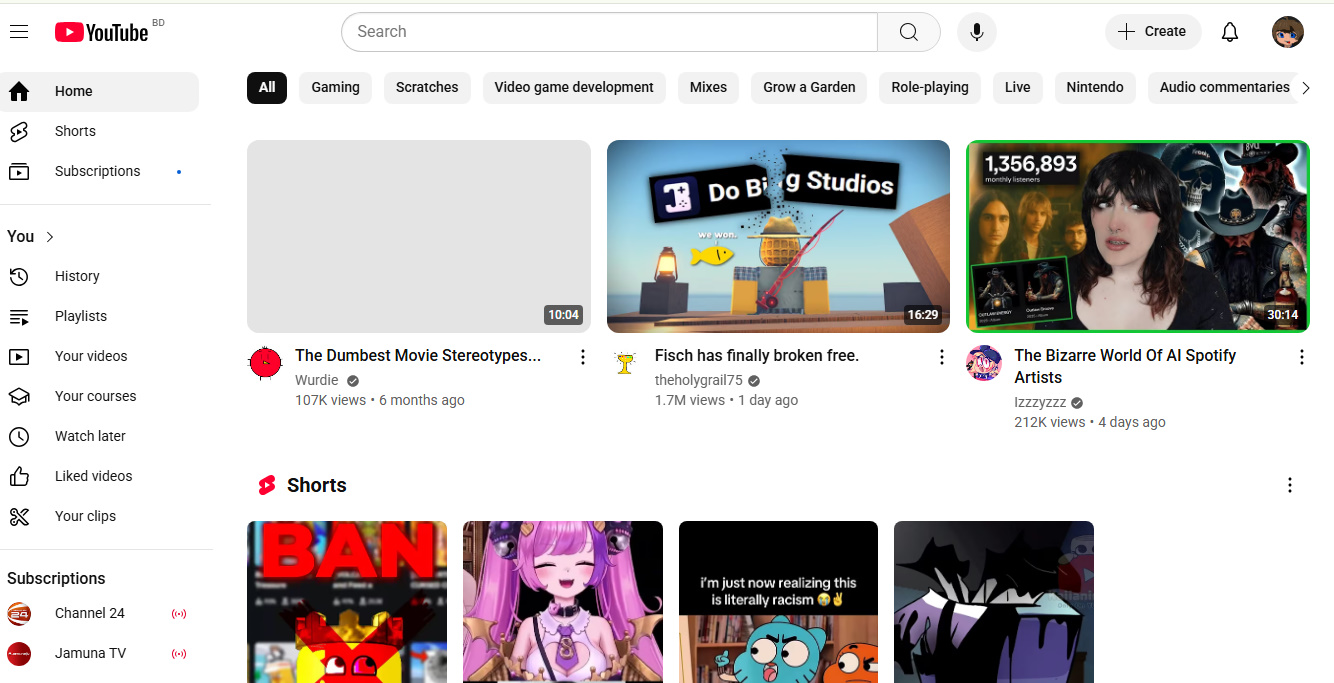Click the Liked videos thumbs-up icon

point(19,476)
